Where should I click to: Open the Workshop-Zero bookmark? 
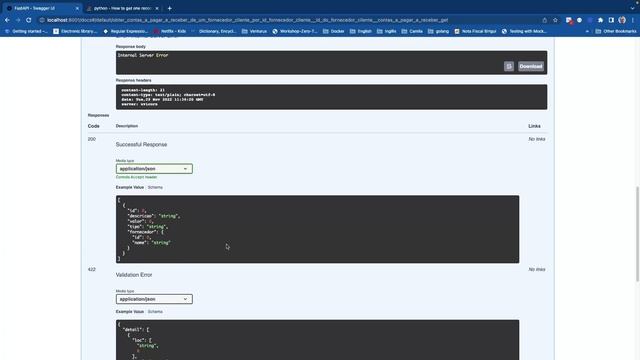click(x=295, y=31)
